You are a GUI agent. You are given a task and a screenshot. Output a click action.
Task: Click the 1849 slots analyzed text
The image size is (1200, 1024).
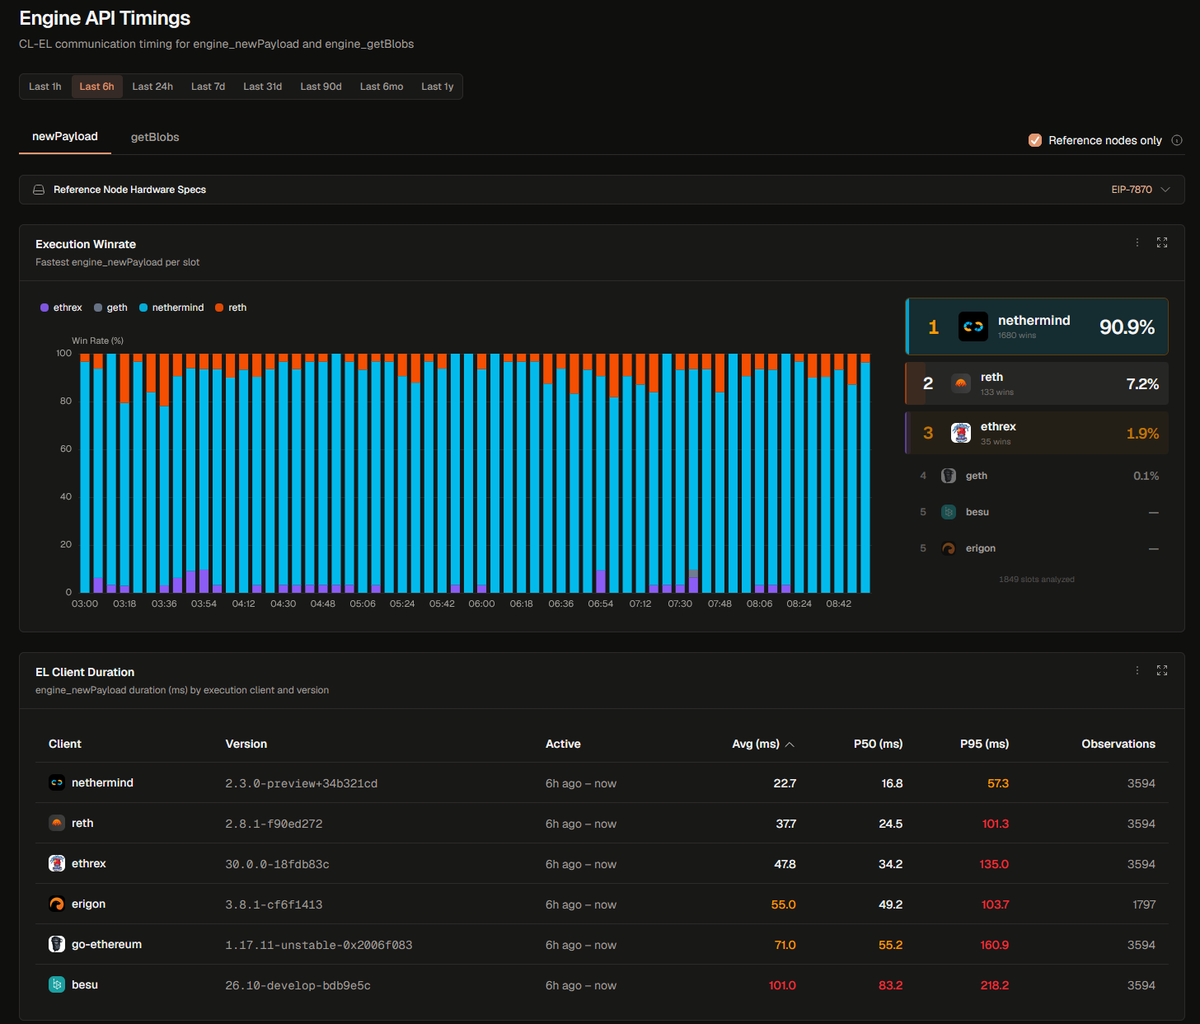(x=1037, y=579)
